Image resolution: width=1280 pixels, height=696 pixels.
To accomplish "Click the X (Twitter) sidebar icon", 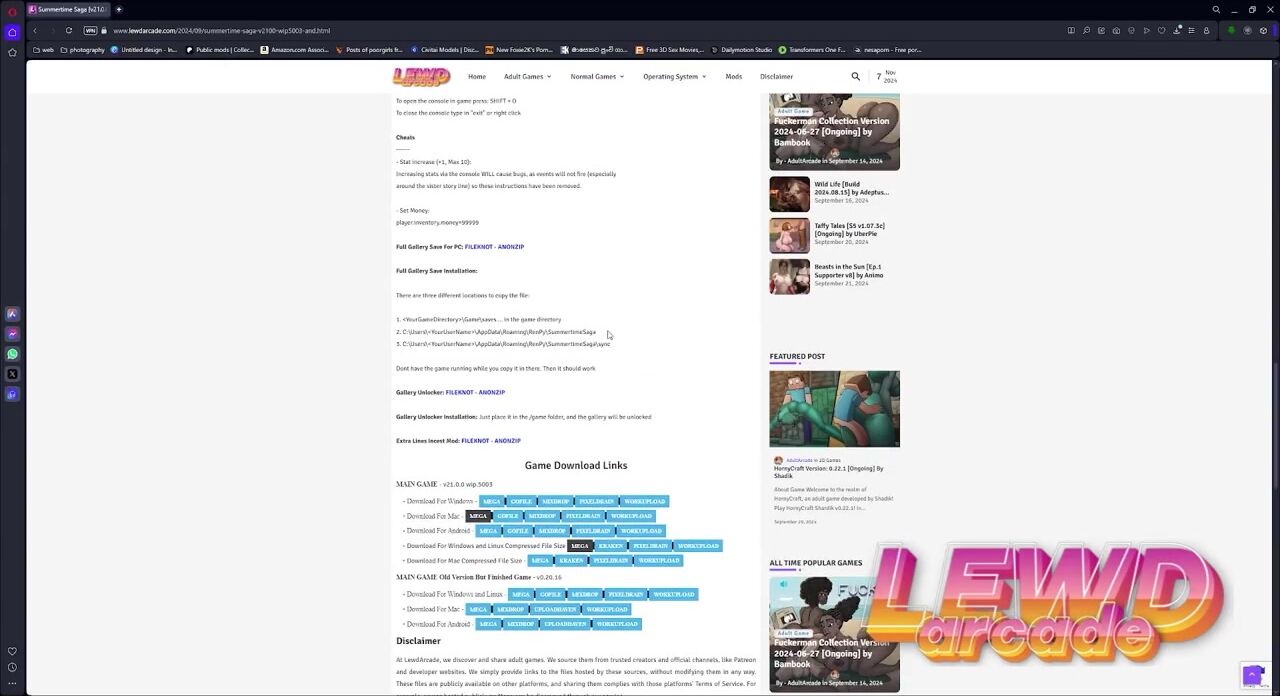I will [12, 374].
